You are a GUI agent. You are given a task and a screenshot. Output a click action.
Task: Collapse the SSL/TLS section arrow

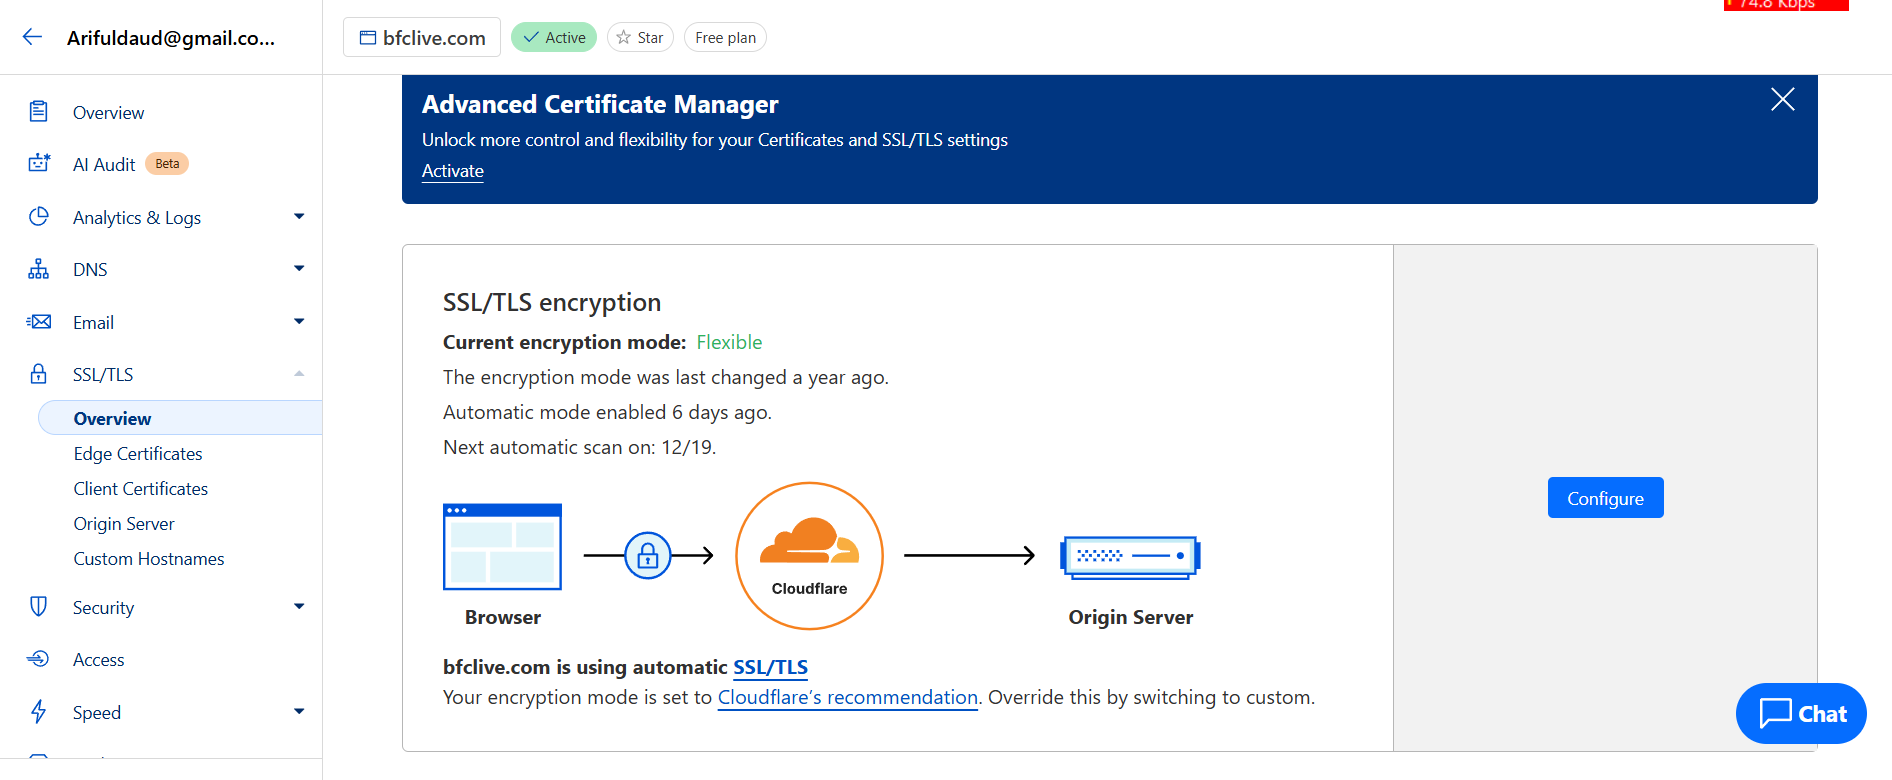click(299, 373)
